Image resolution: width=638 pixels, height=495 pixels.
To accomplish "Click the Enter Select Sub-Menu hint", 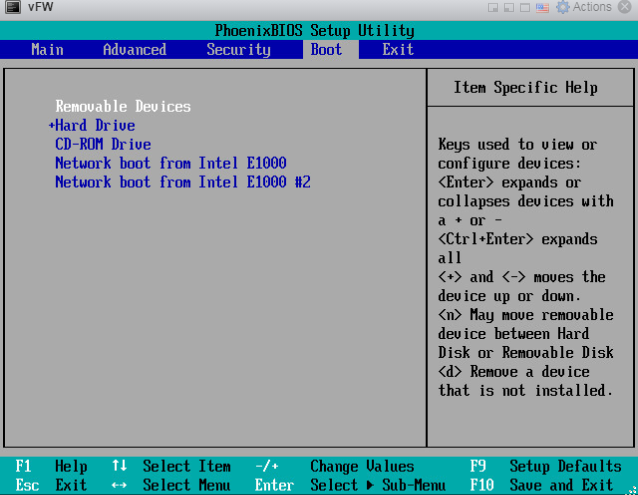I will pos(350,485).
